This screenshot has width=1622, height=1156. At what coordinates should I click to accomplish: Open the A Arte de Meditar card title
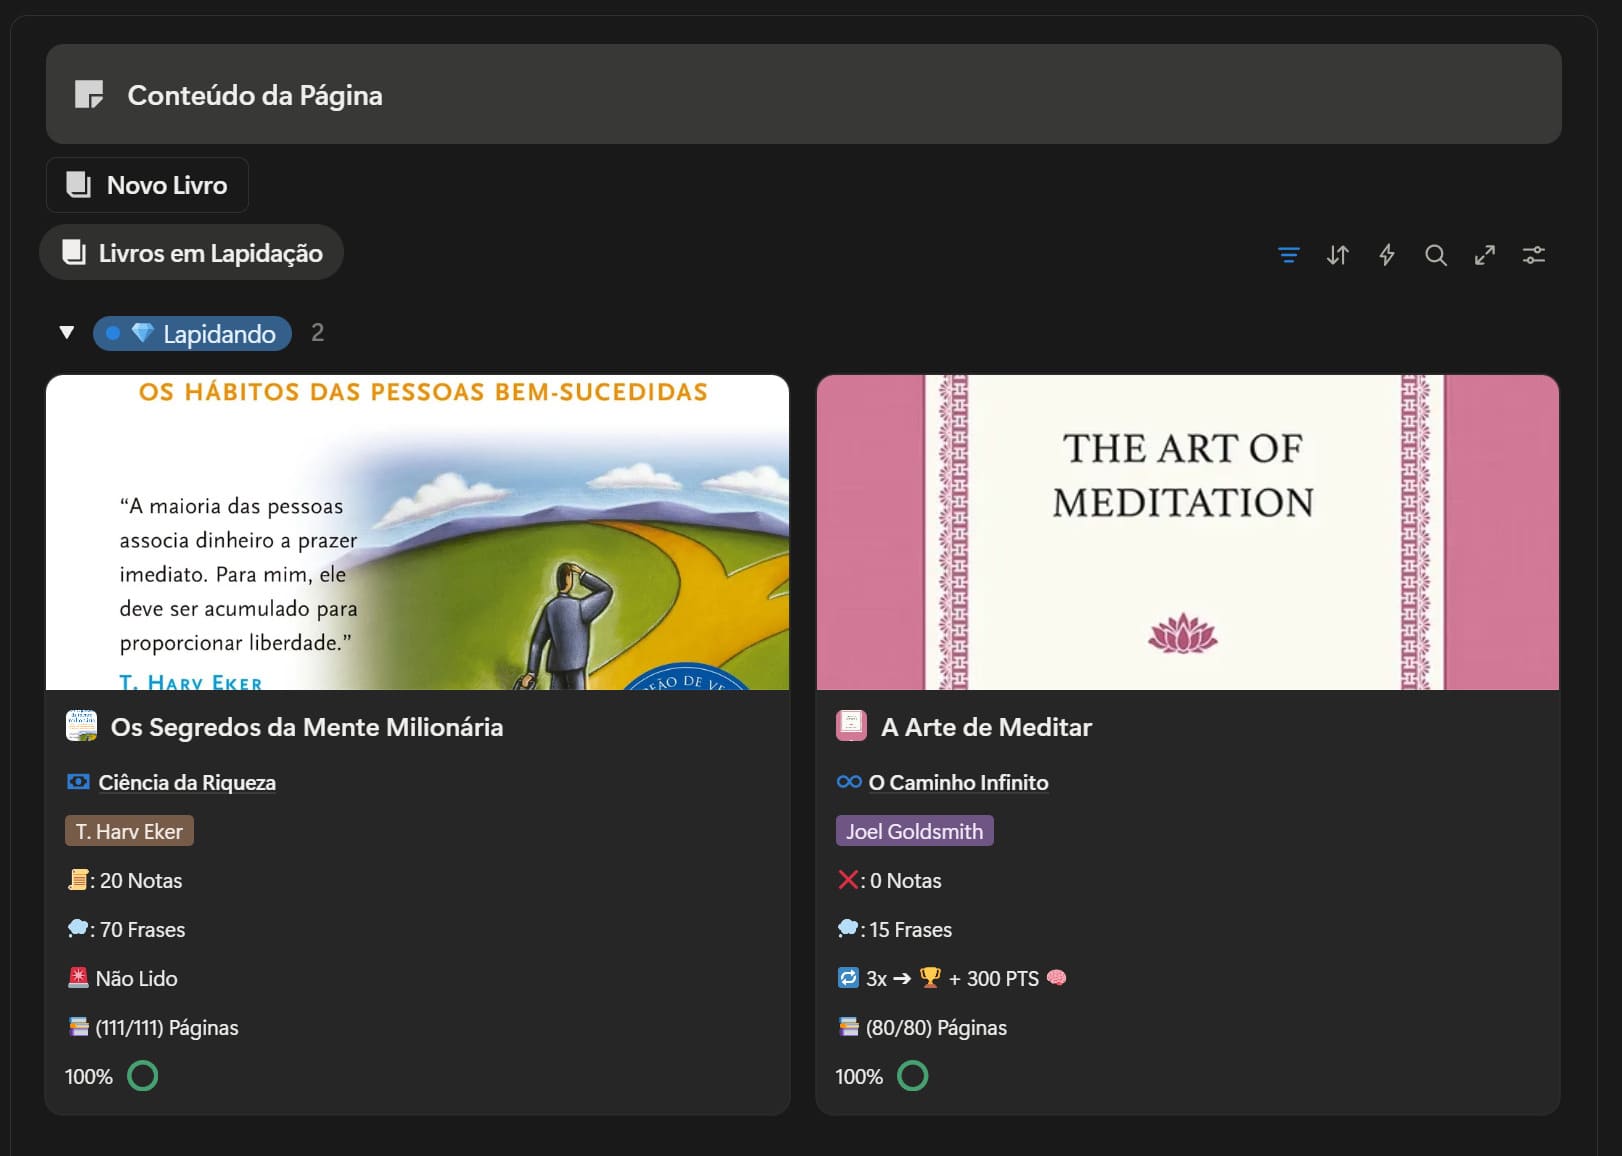point(986,727)
